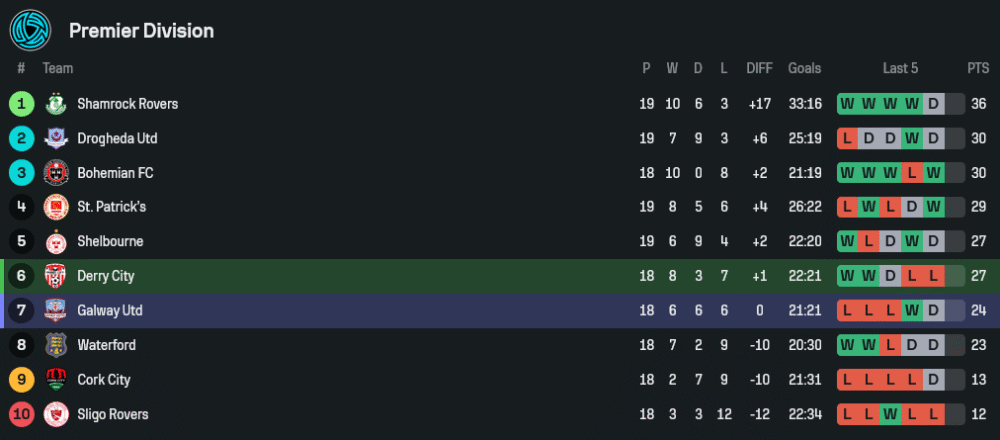Sort table by the Goals column header
1000x440 pixels.
804,68
